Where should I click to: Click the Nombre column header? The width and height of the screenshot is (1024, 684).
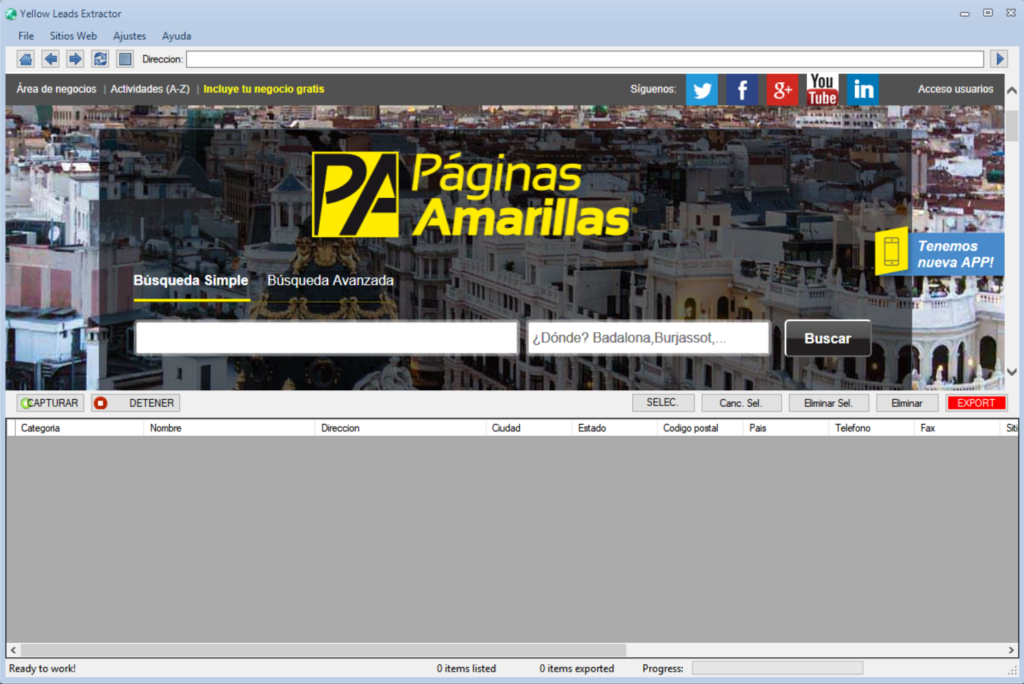tap(229, 428)
